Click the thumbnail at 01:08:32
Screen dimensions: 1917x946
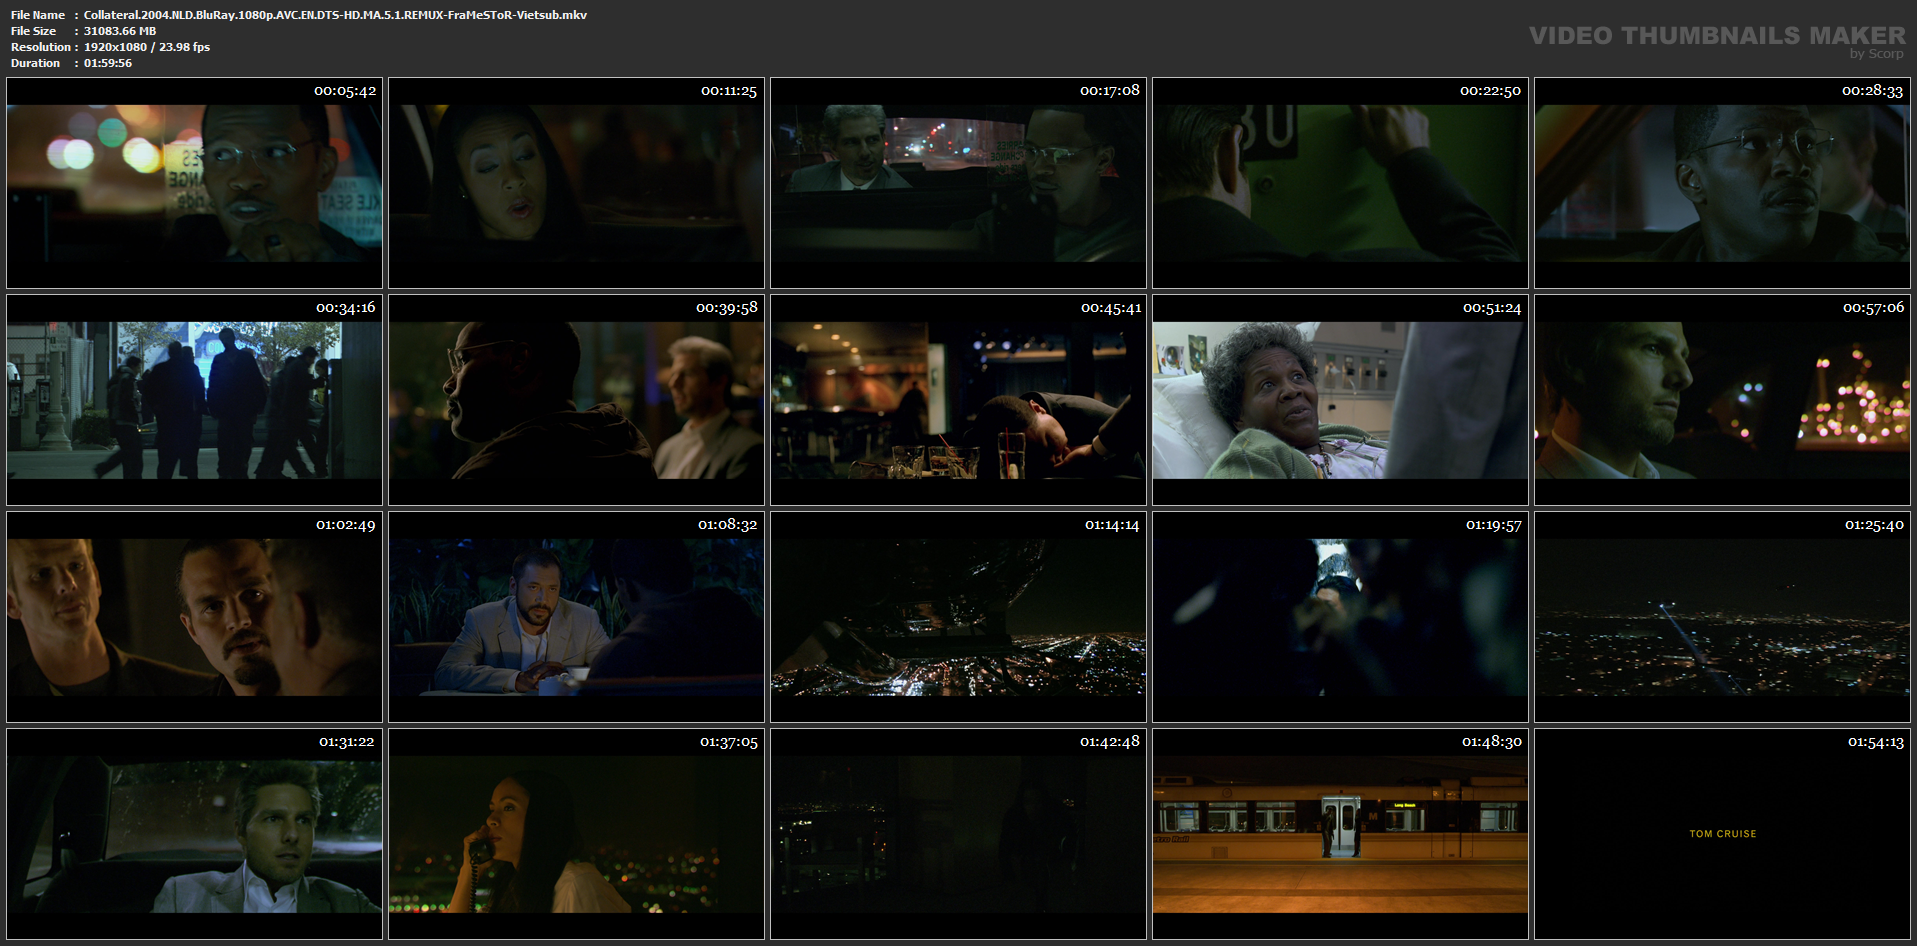pos(576,617)
